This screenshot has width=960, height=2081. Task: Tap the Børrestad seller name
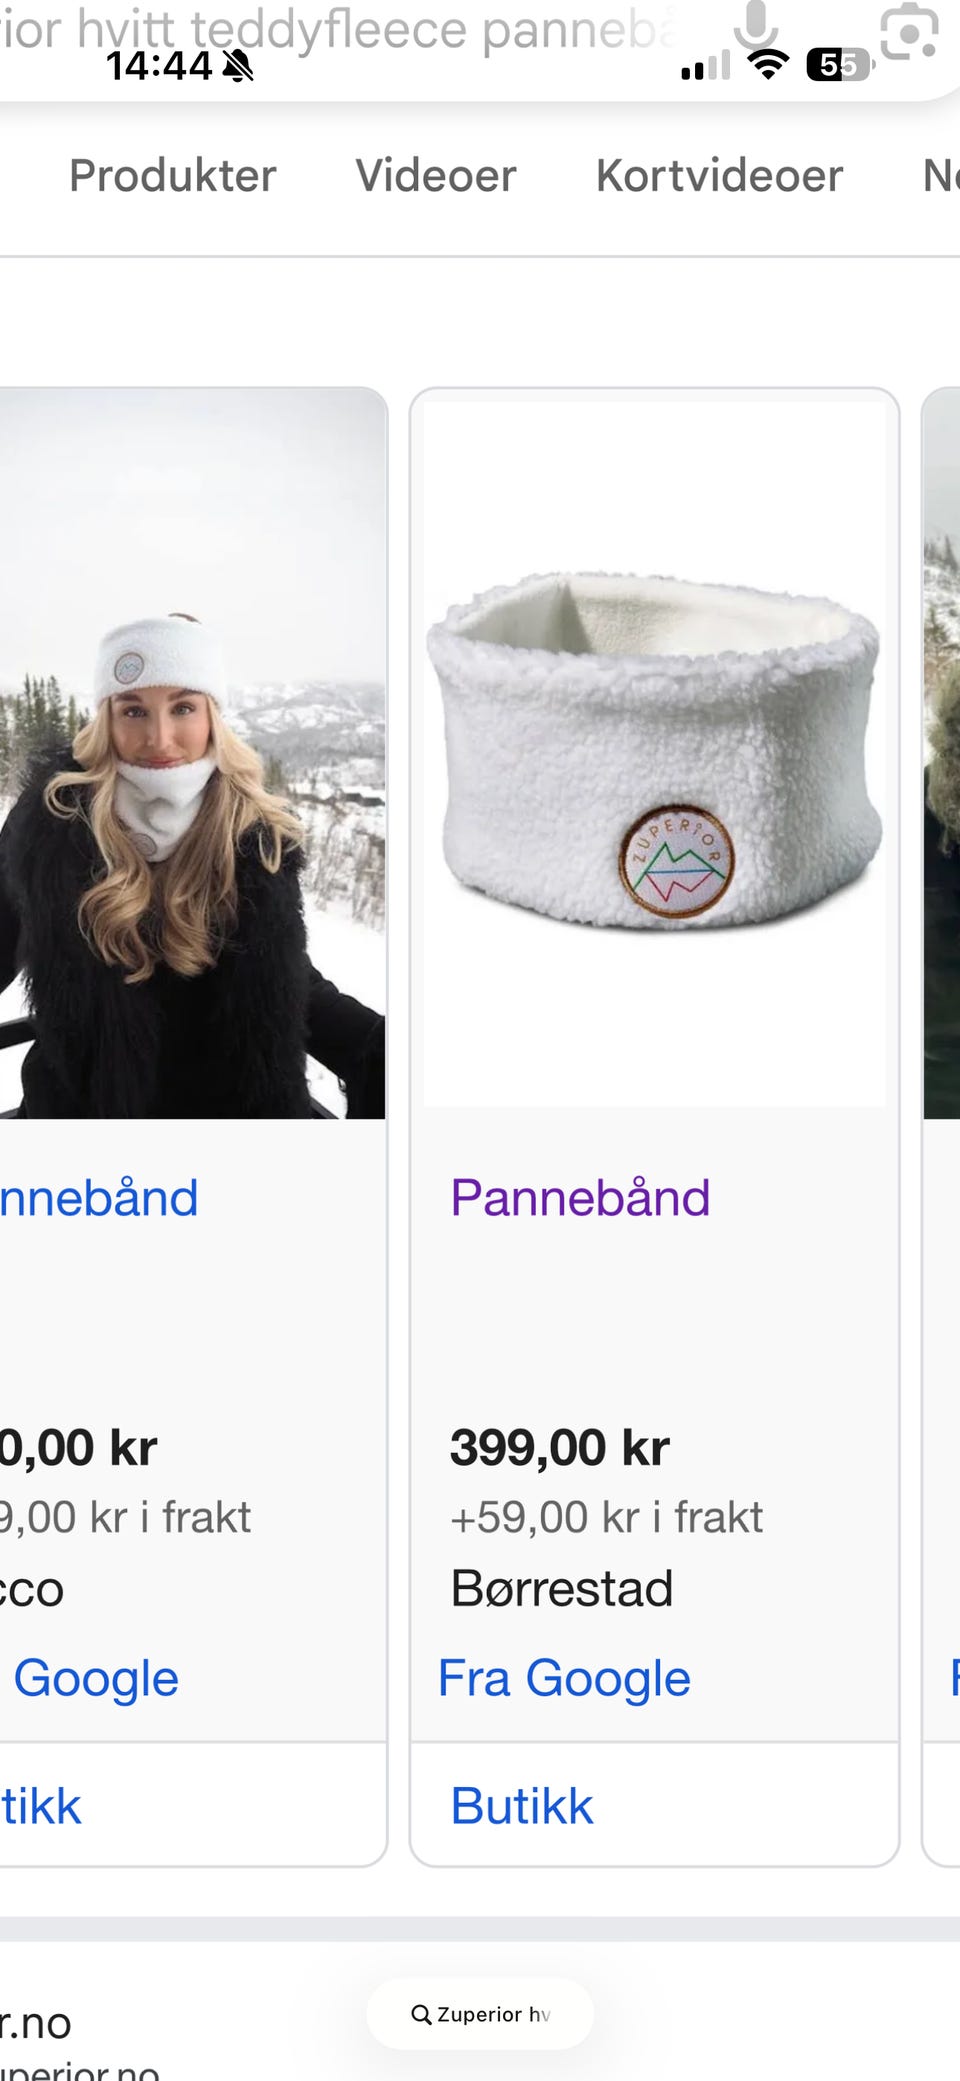pos(562,1589)
